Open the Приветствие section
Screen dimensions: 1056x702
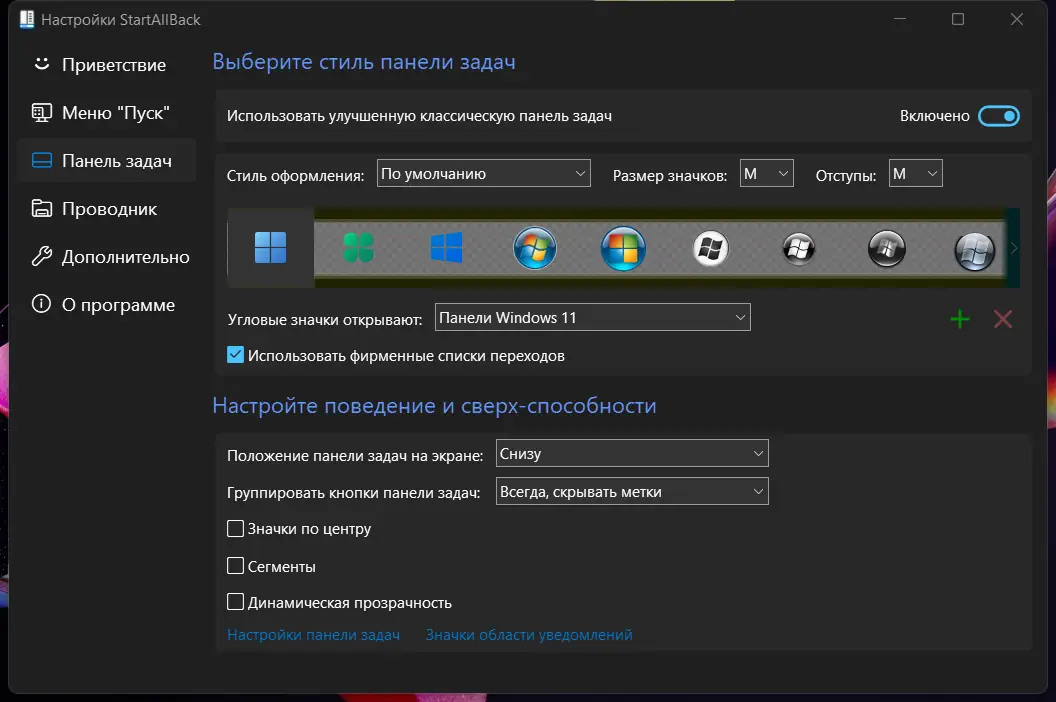(x=106, y=65)
